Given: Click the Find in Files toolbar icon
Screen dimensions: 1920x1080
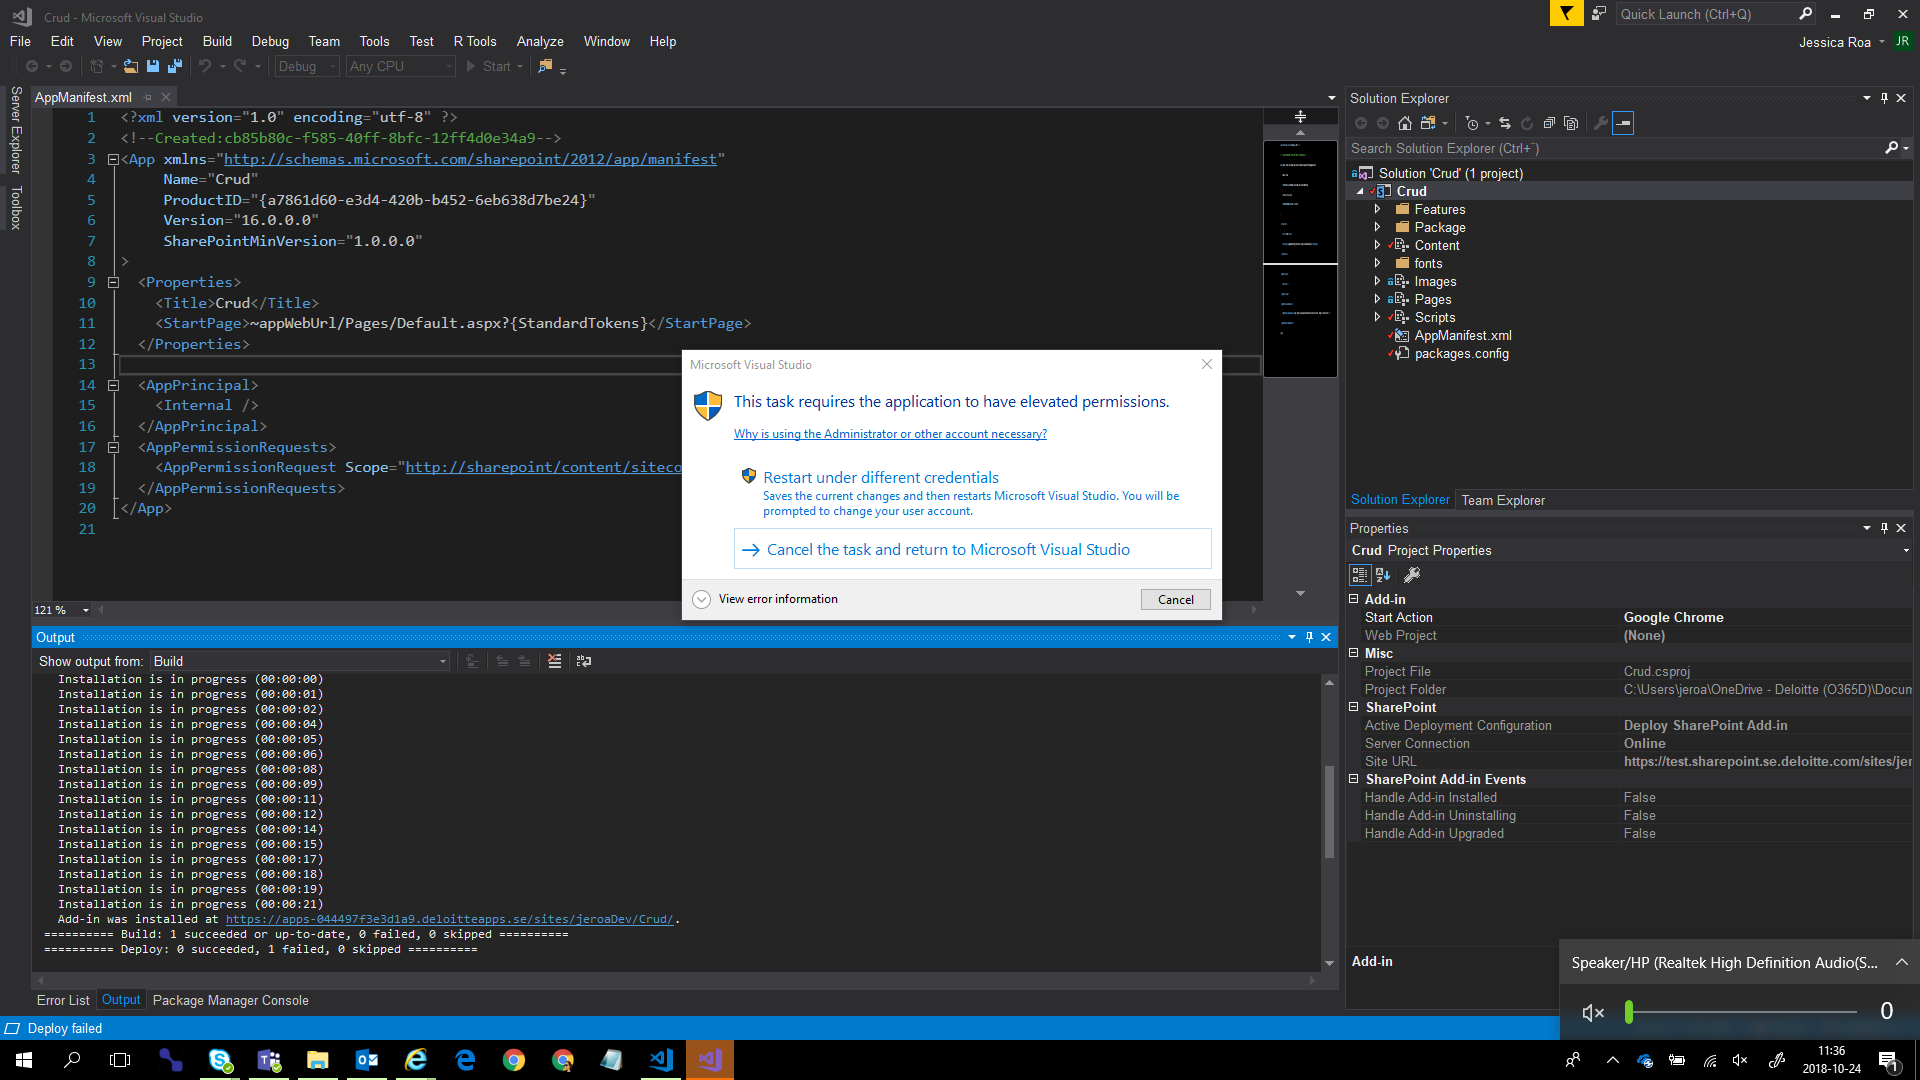Looking at the screenshot, I should pyautogui.click(x=545, y=66).
